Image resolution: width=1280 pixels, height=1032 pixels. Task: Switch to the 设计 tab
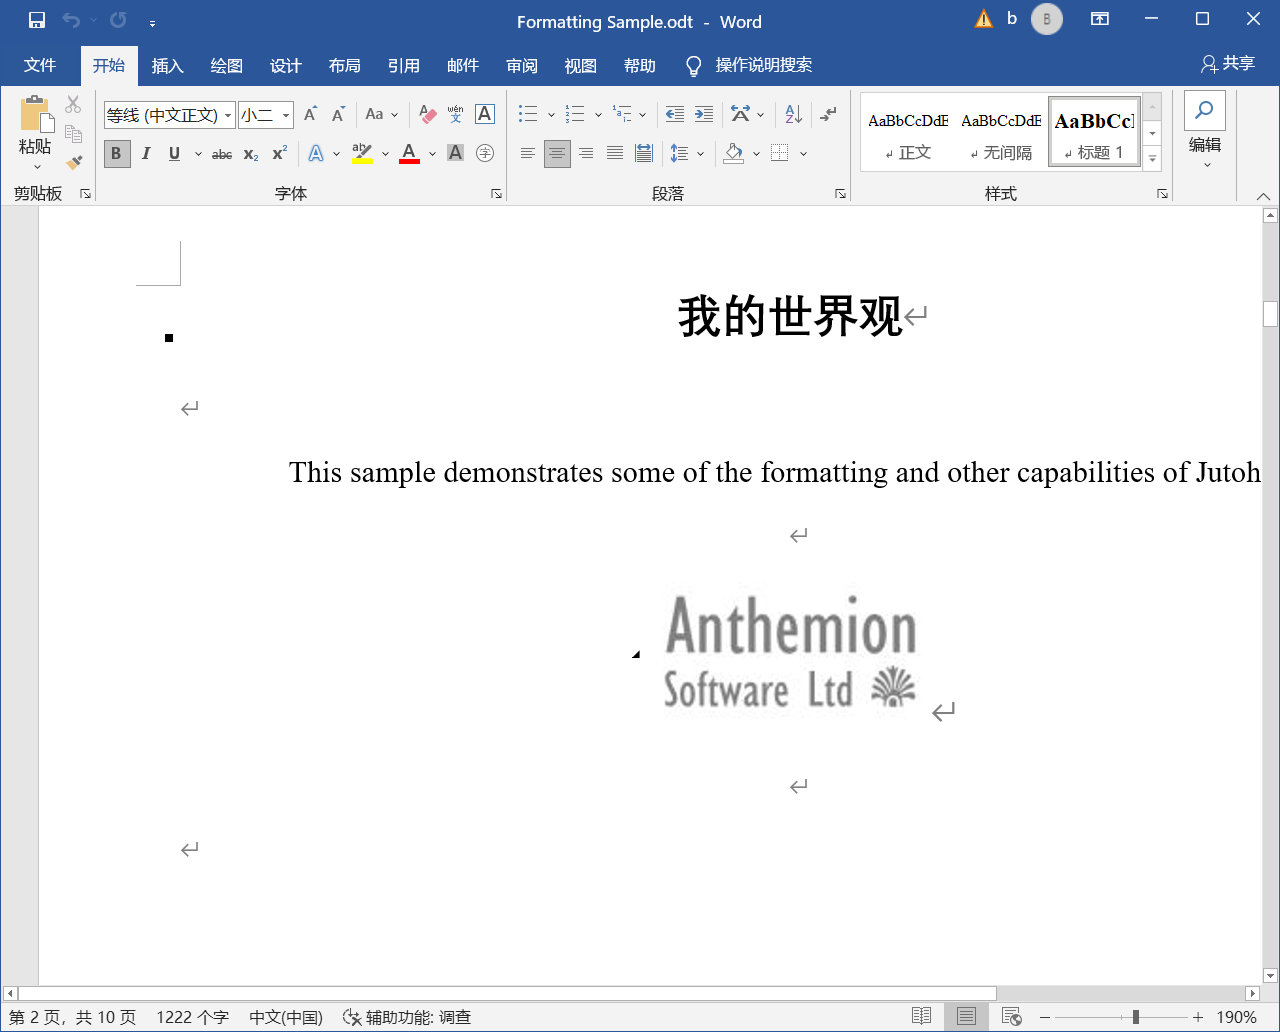tap(286, 65)
